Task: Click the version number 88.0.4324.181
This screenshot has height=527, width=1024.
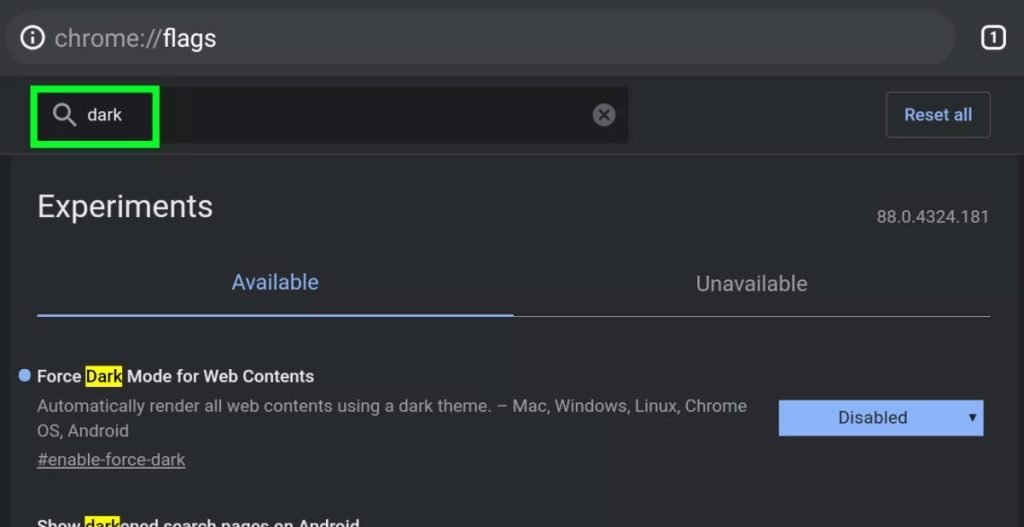Action: [x=933, y=217]
